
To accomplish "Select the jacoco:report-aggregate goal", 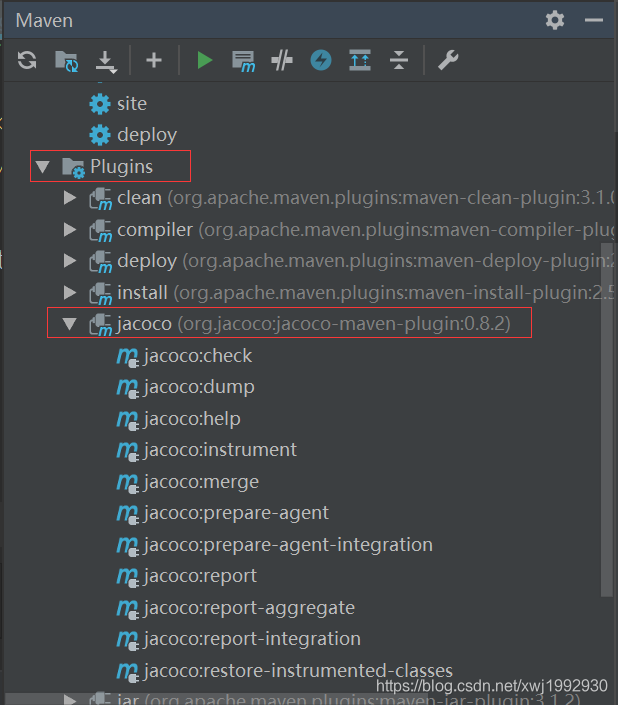I will coord(249,608).
